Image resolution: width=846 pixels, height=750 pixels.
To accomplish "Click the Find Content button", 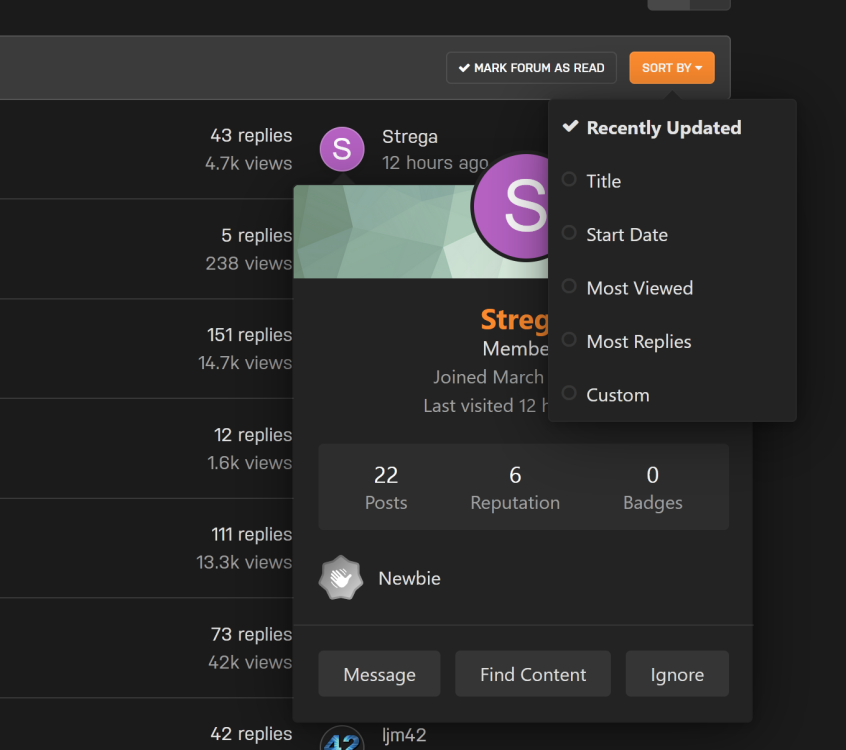I will click(533, 674).
